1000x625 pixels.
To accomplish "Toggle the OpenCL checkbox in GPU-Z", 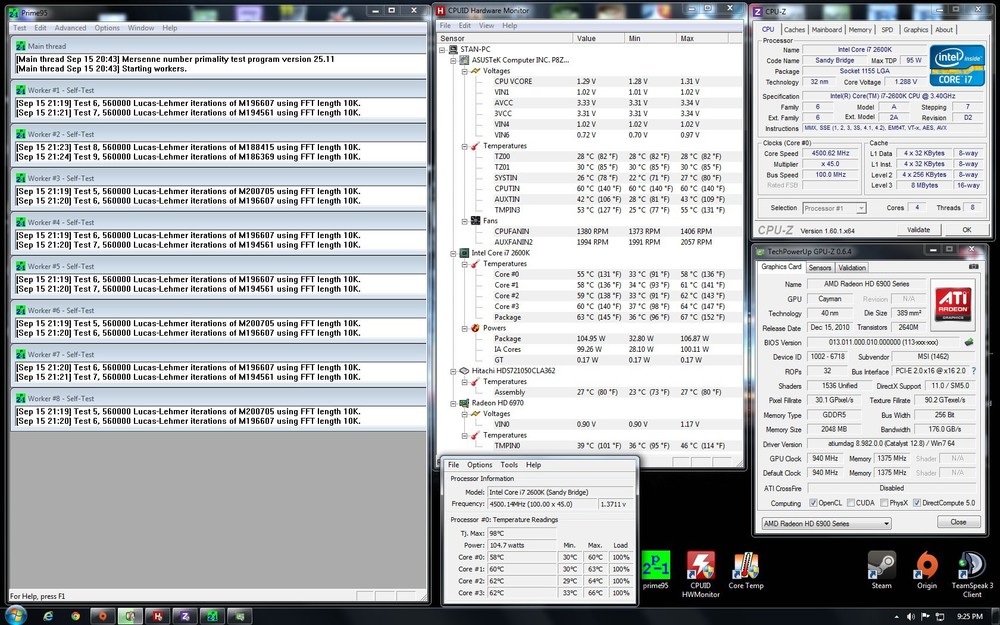I will tap(811, 503).
